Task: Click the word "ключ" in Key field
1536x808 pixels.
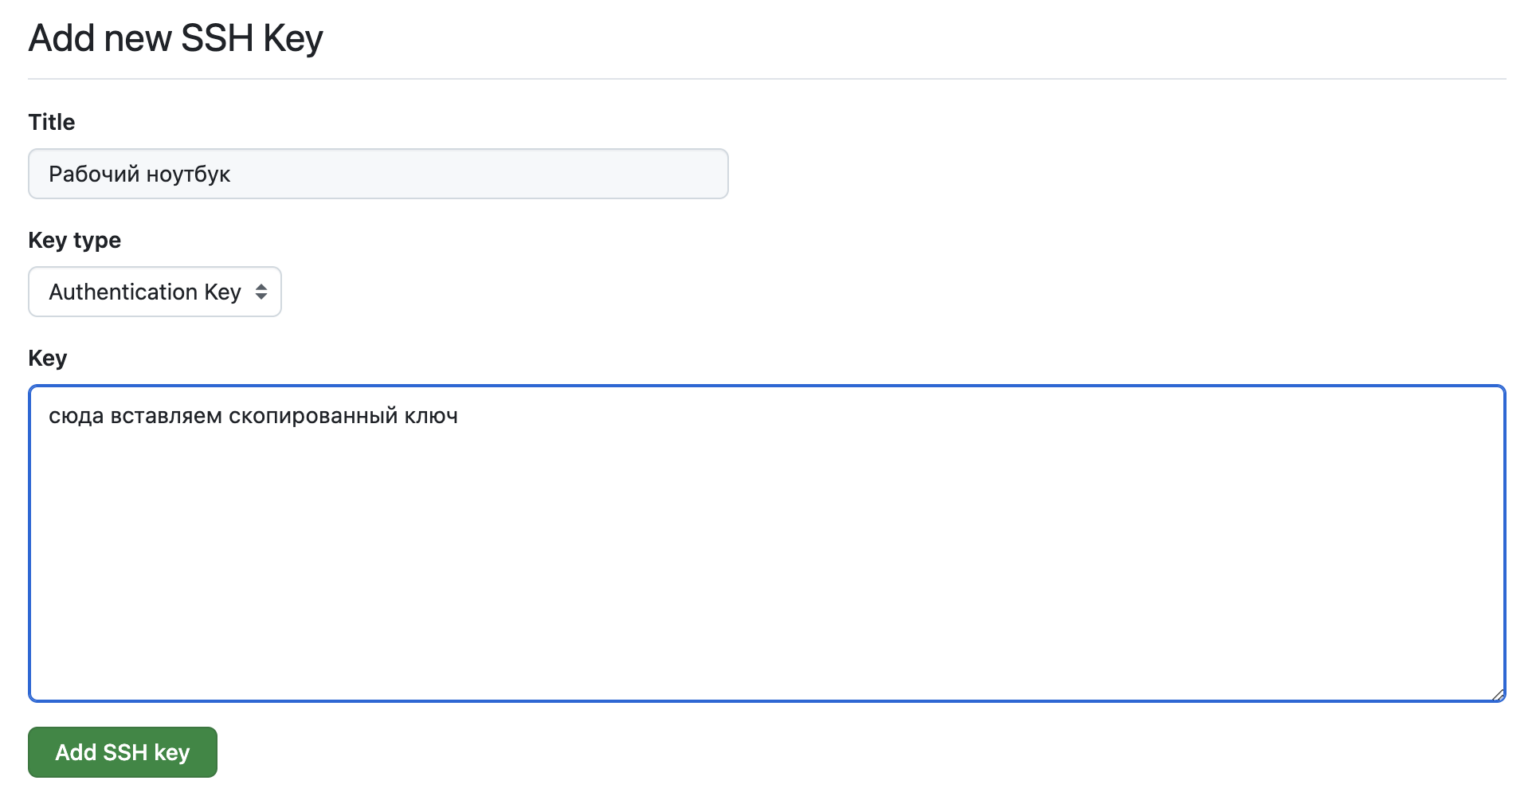Action: pyautogui.click(x=431, y=416)
